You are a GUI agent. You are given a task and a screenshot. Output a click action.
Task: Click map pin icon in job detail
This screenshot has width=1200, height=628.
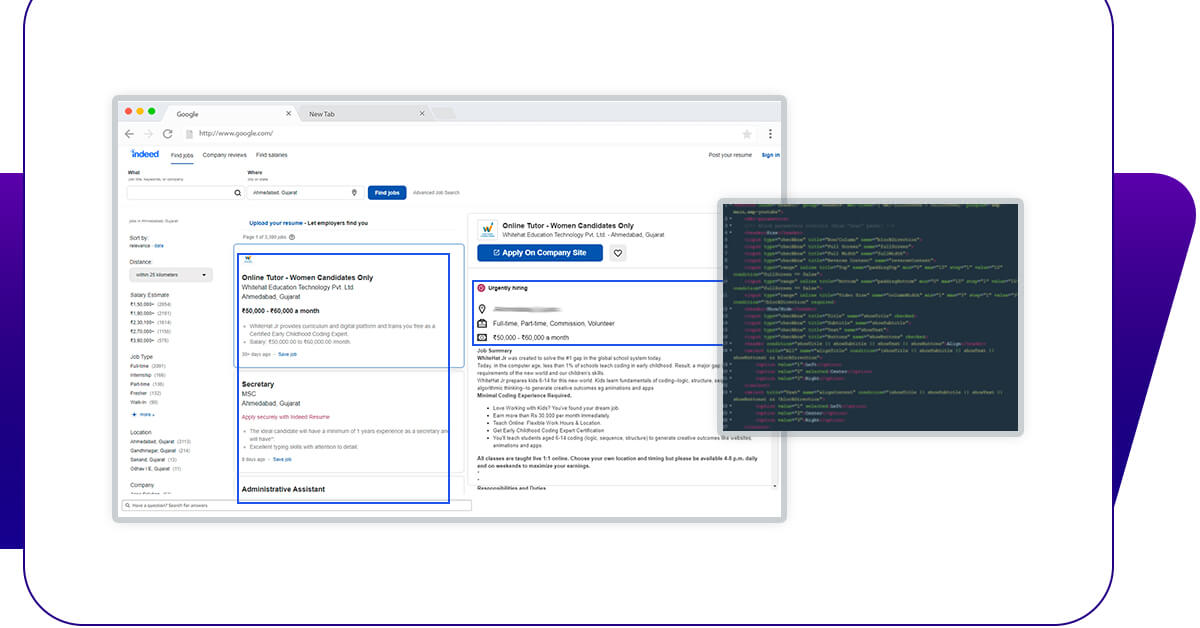(x=482, y=309)
